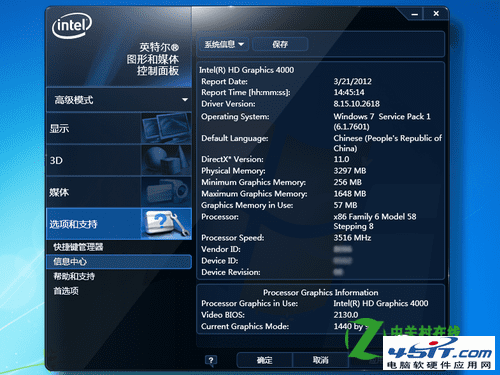Click the Intel logo
Viewport: 500px width, 375px height.
(72, 26)
